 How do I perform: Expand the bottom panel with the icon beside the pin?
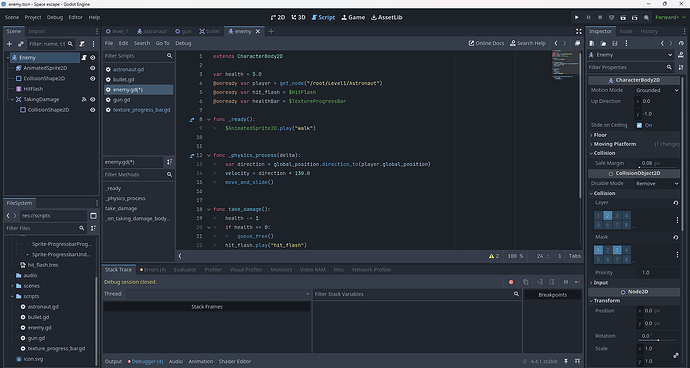point(577,361)
